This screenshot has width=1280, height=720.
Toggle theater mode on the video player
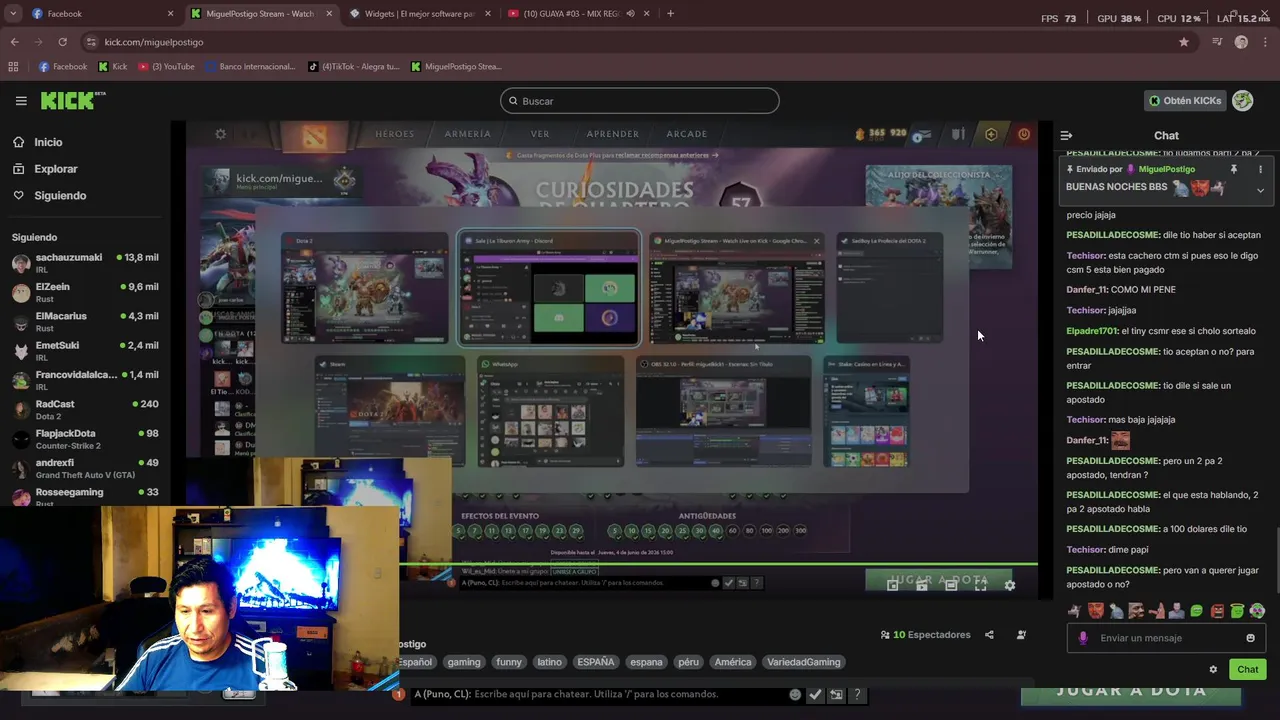click(x=951, y=585)
